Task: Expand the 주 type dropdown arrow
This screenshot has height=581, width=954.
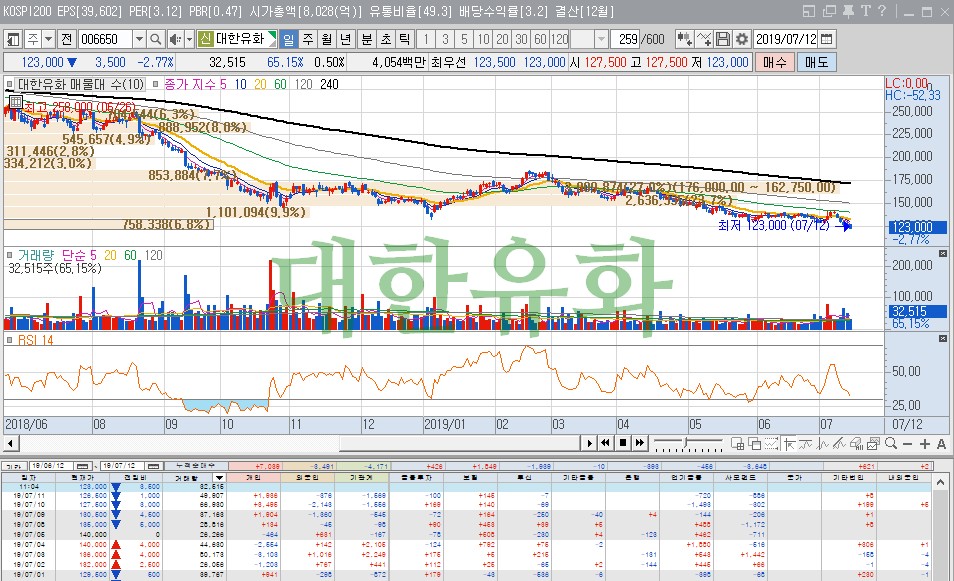Action: (49, 40)
